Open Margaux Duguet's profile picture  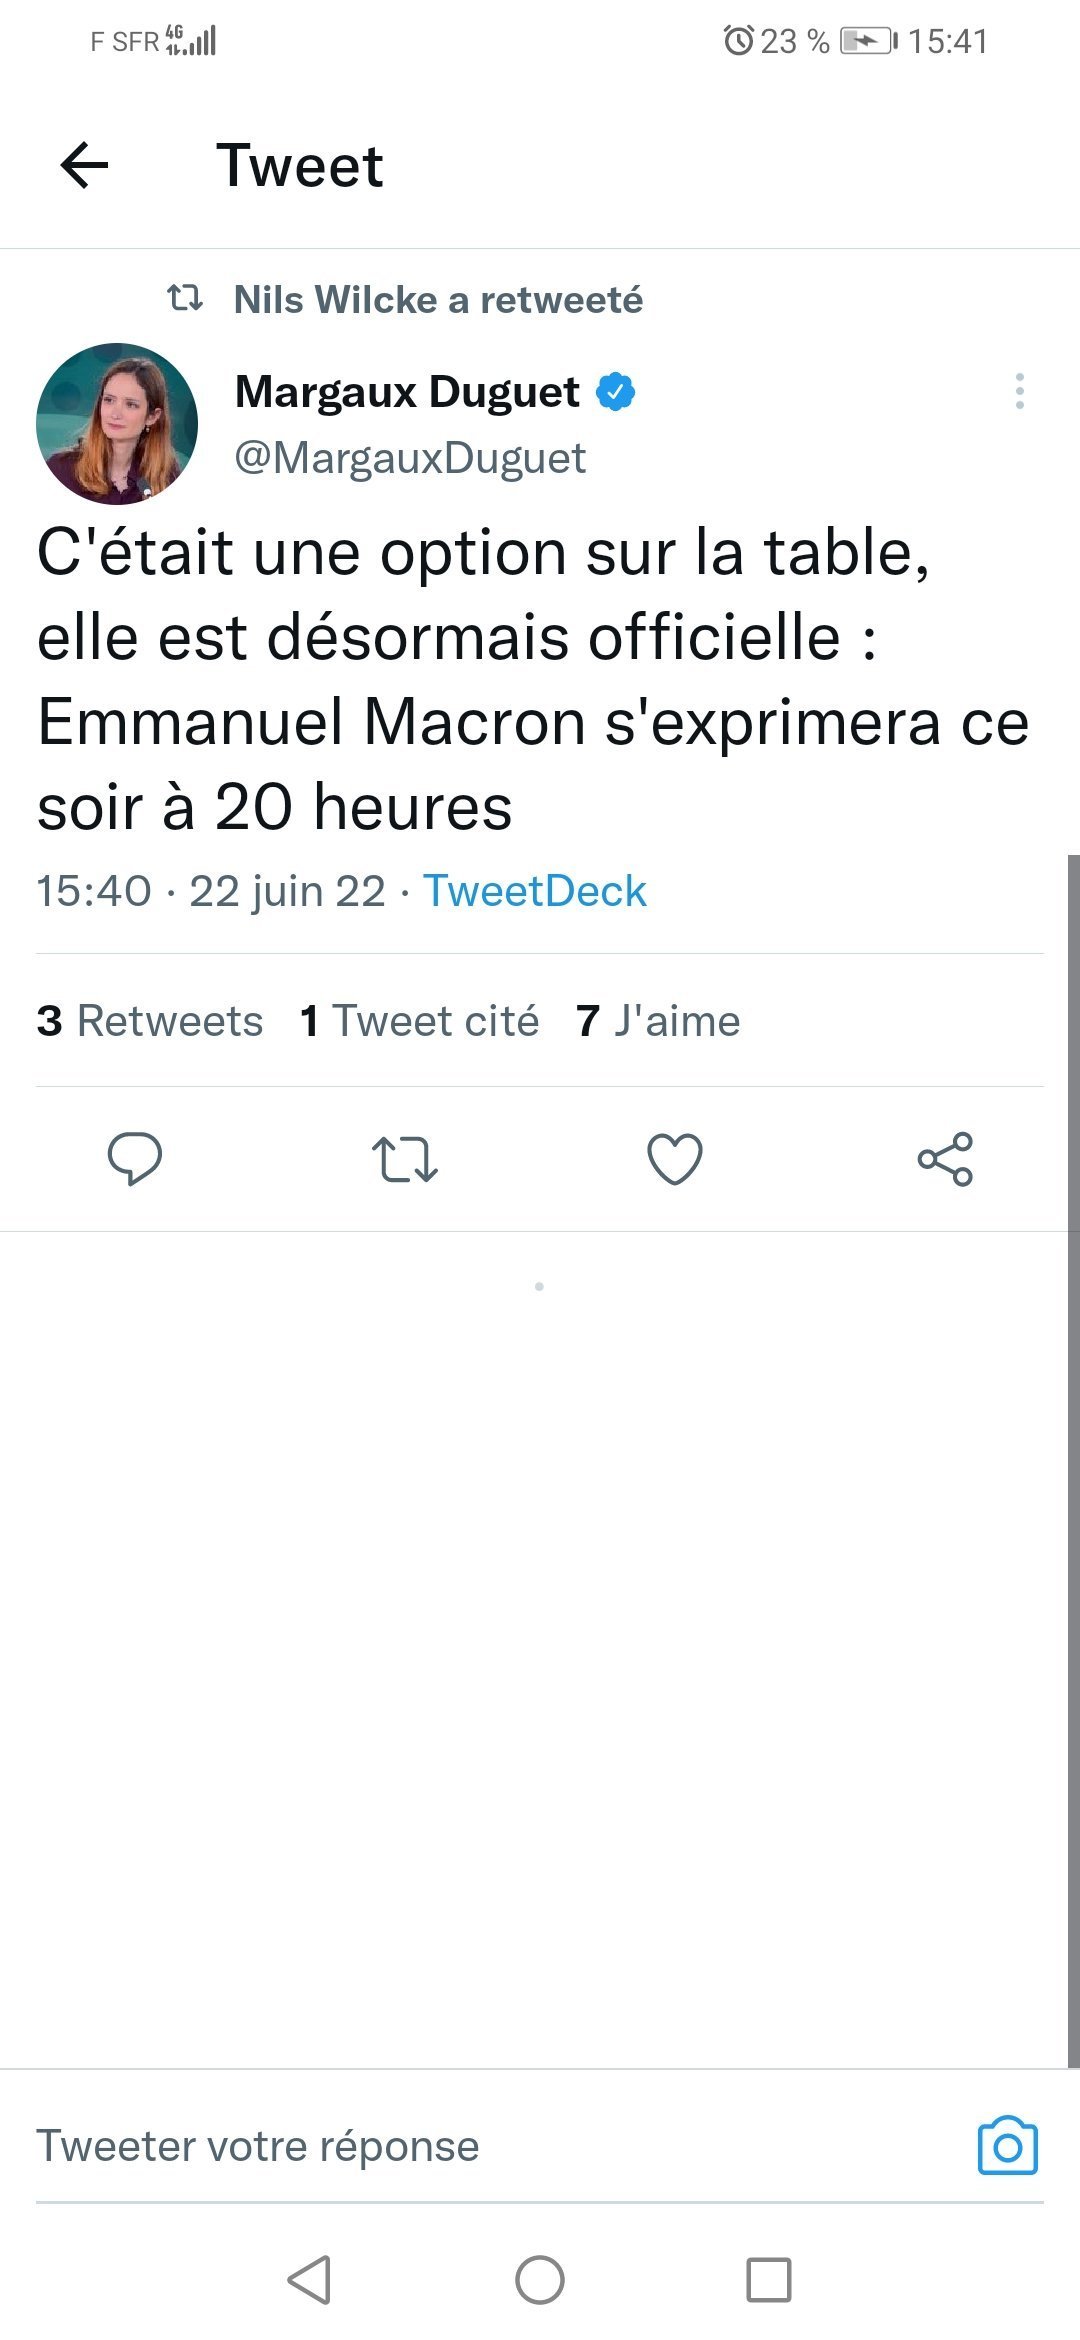click(x=117, y=424)
